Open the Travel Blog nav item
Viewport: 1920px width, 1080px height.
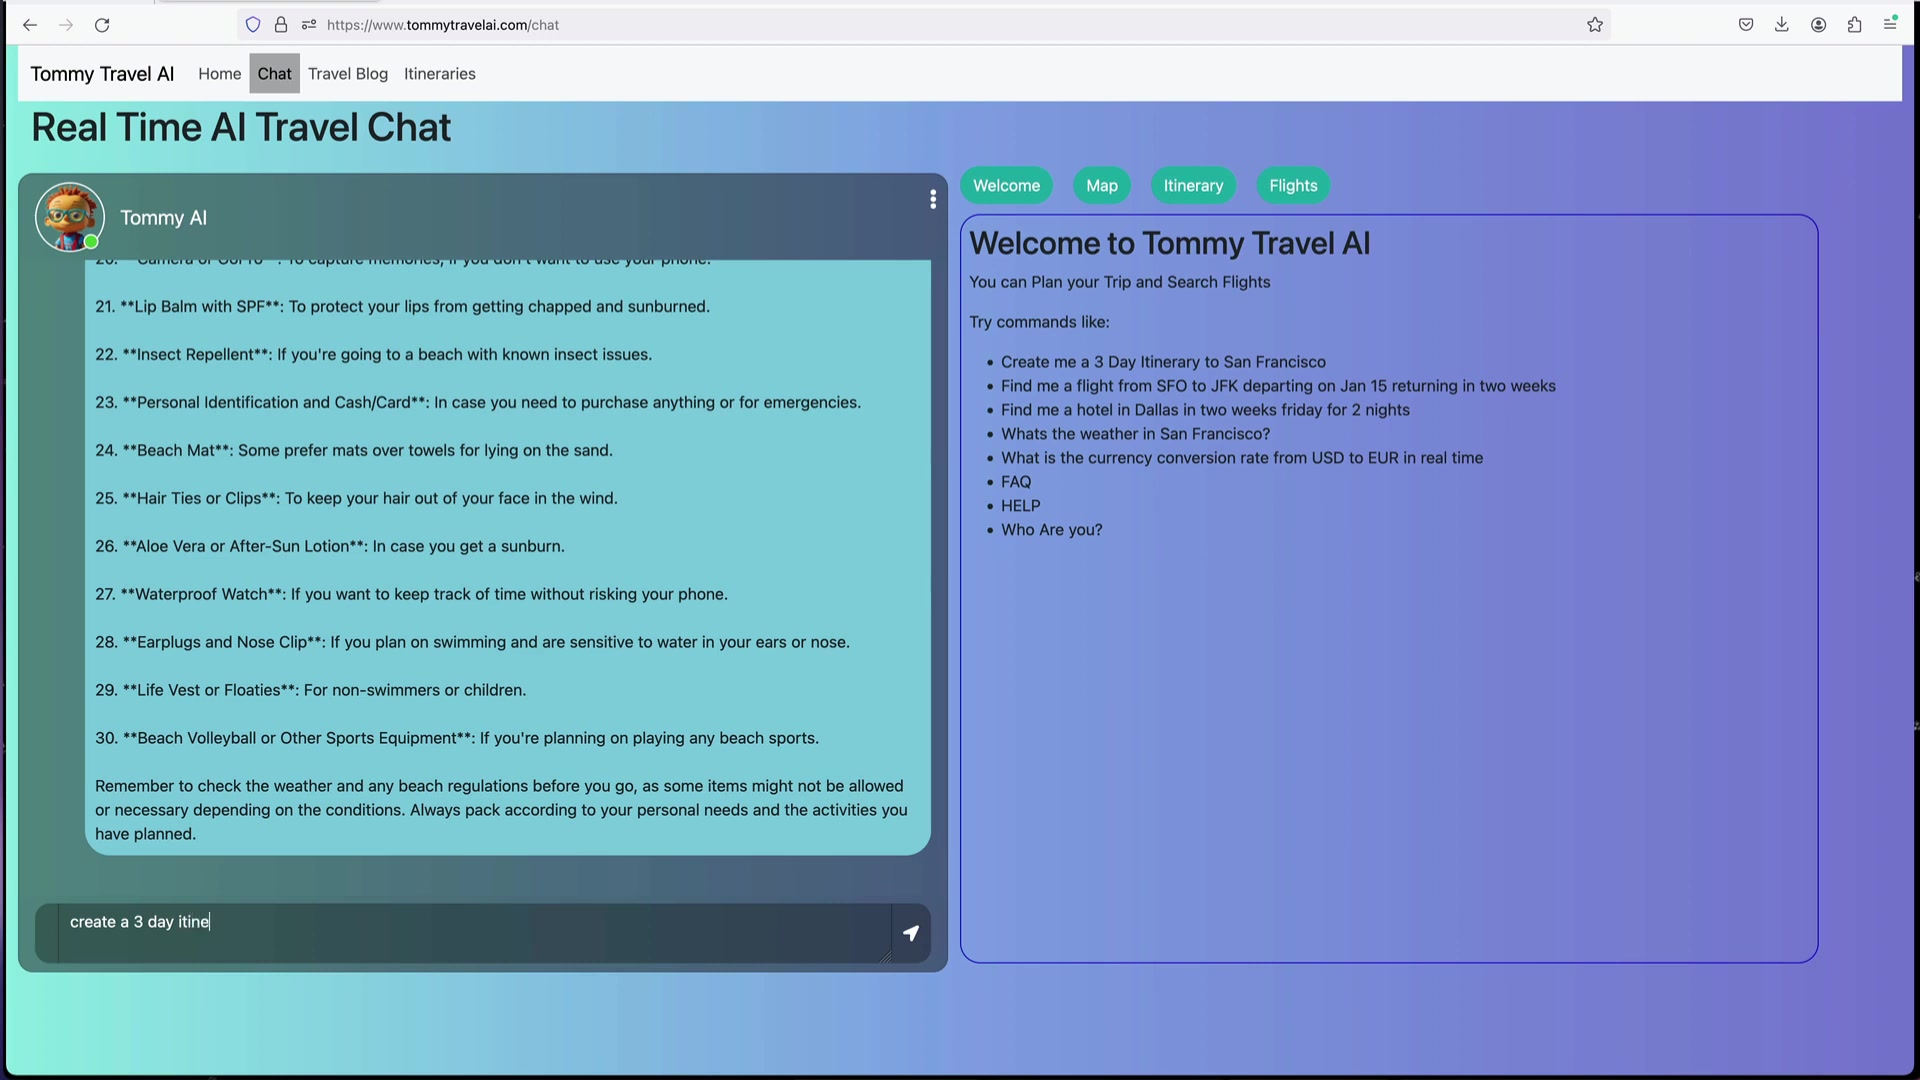click(x=348, y=74)
